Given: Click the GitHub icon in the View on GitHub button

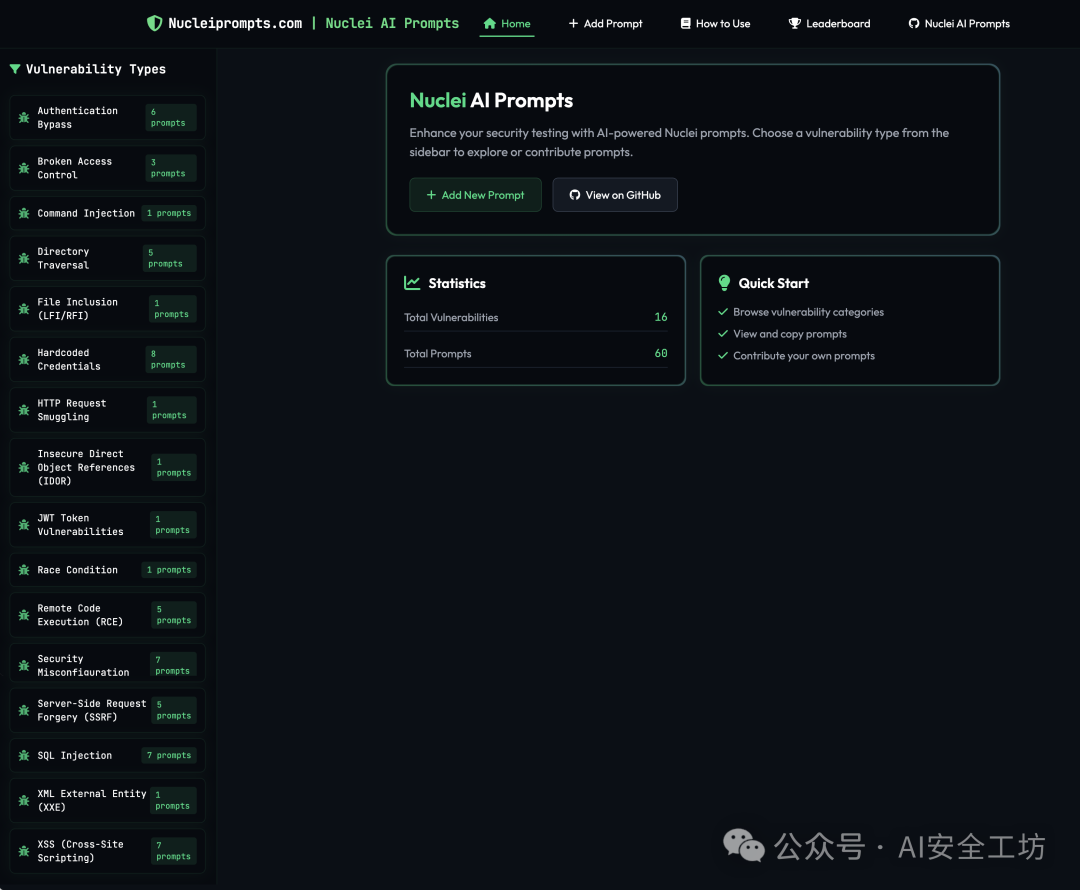Looking at the screenshot, I should click(x=574, y=195).
